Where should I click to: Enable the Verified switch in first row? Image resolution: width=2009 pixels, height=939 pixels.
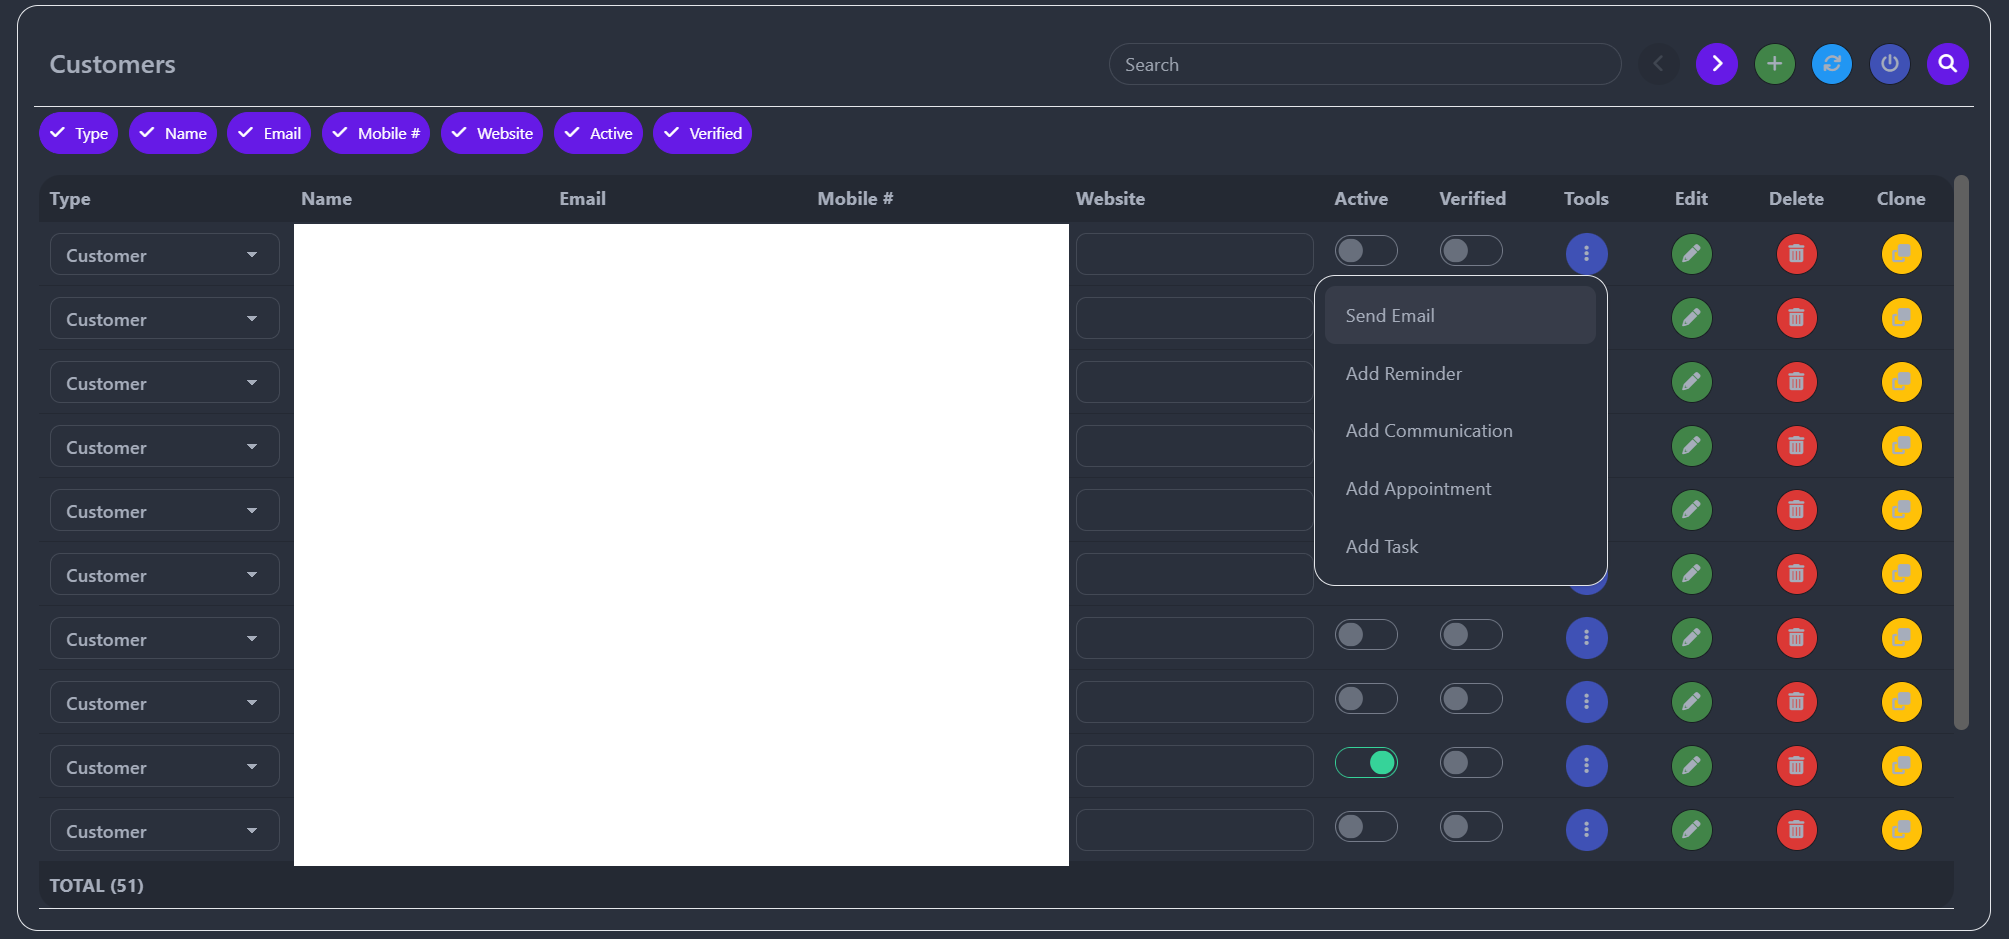pyautogui.click(x=1471, y=251)
